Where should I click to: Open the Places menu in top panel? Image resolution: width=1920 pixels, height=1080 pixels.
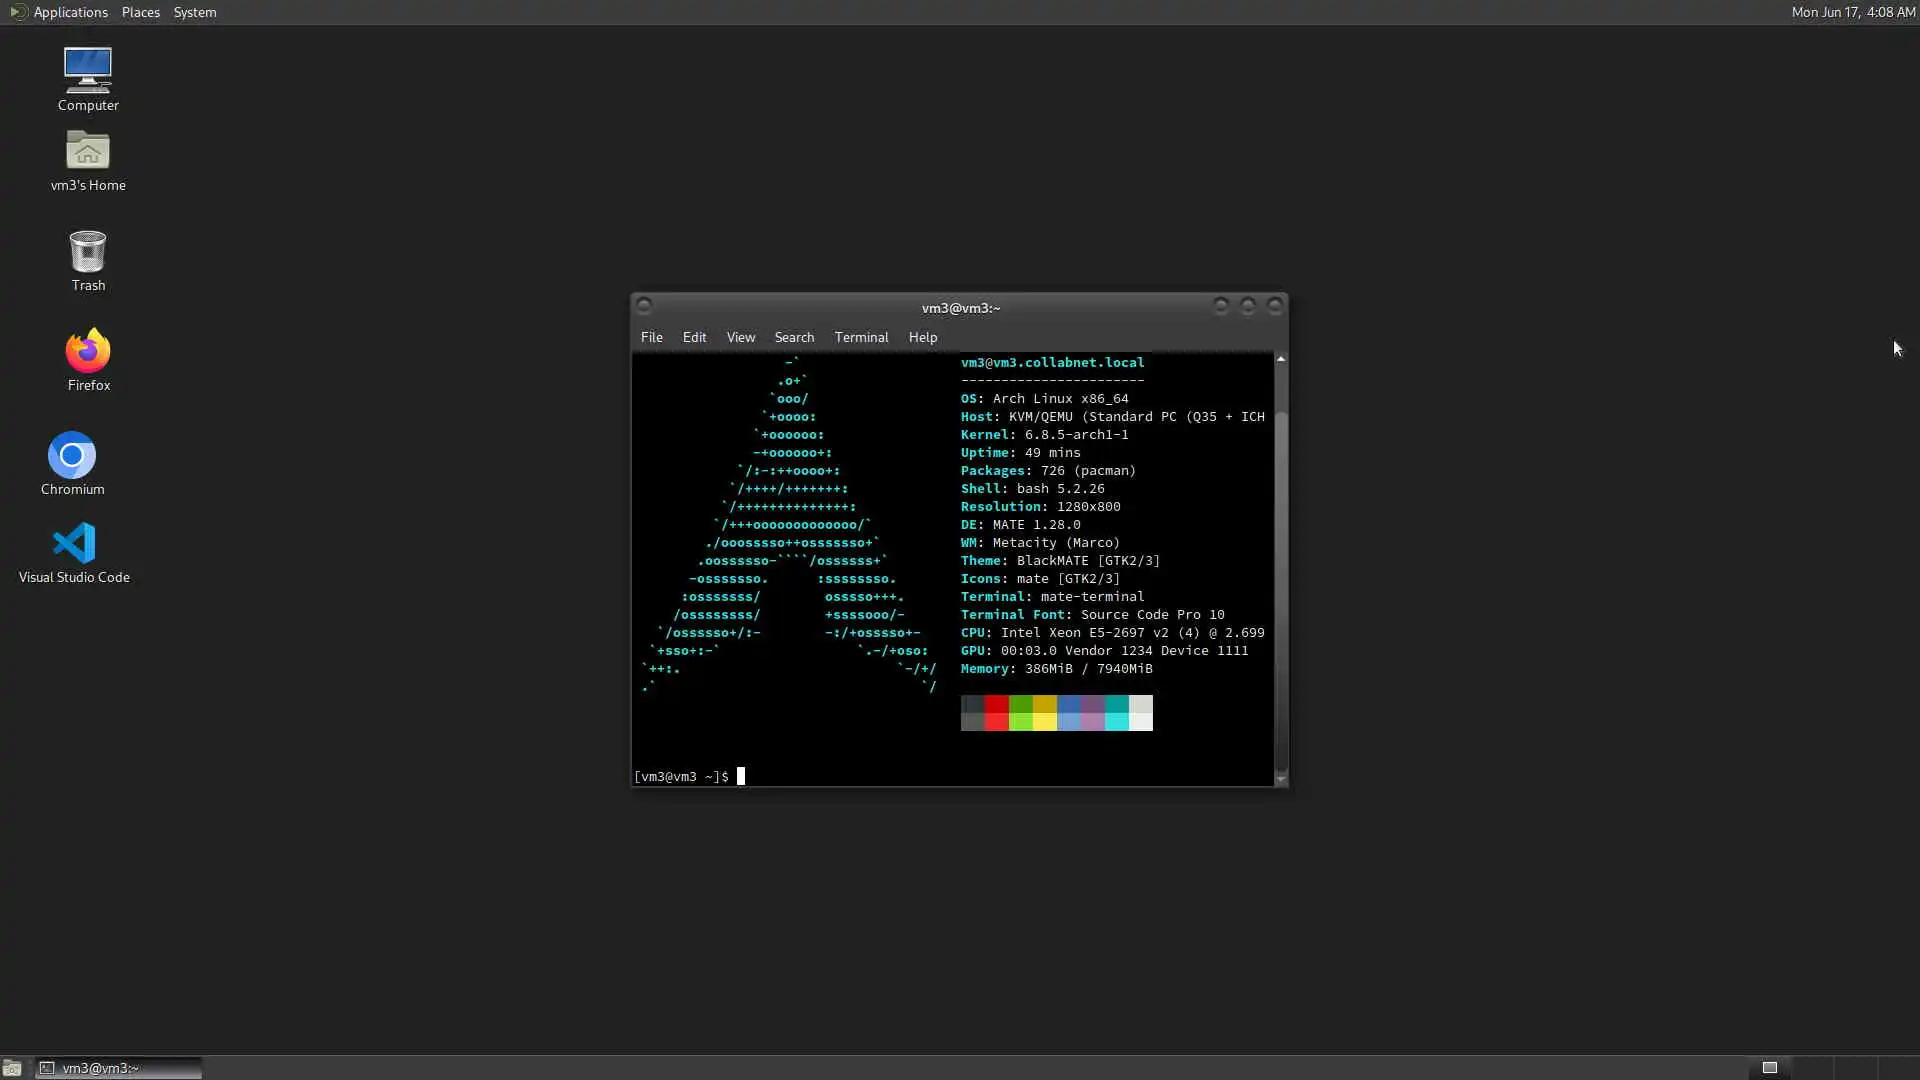coord(140,12)
